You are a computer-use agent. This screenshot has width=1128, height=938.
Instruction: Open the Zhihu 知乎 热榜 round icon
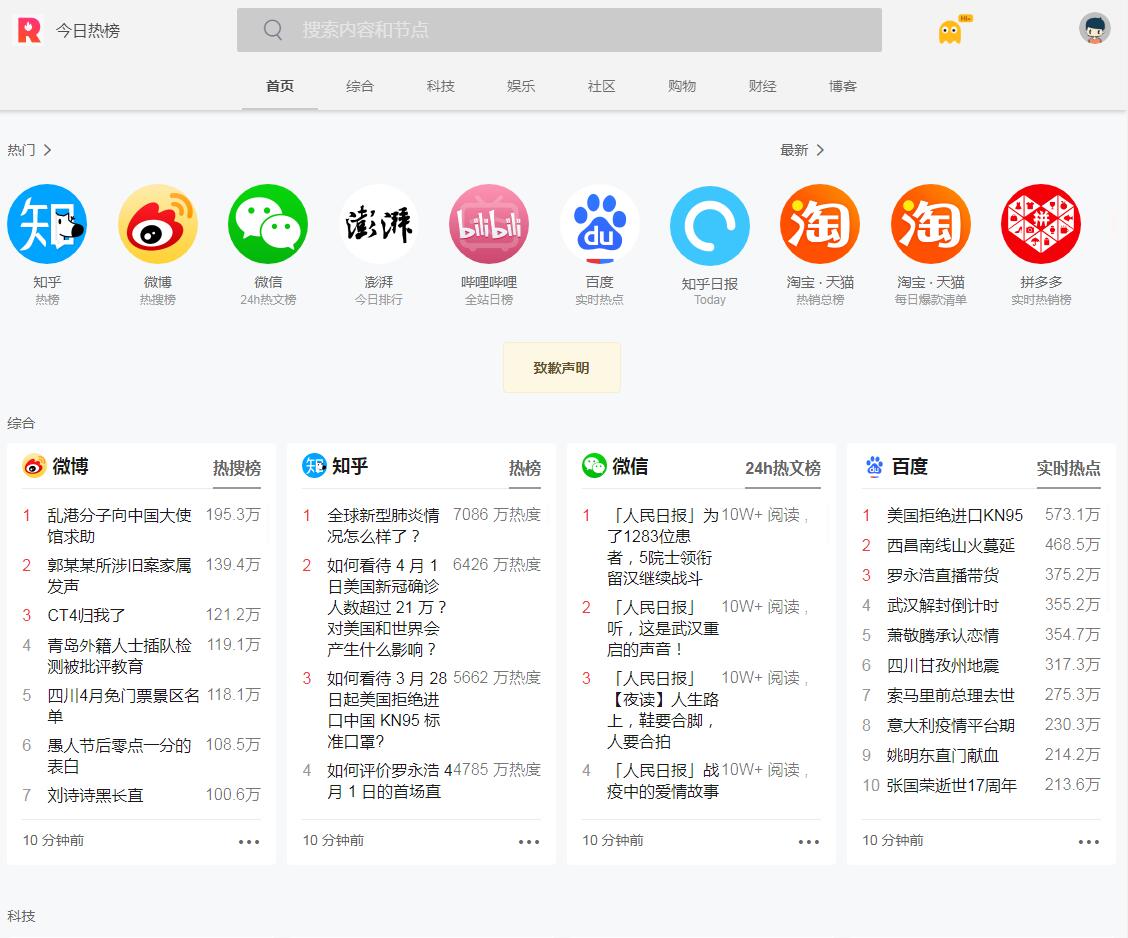[x=47, y=224]
